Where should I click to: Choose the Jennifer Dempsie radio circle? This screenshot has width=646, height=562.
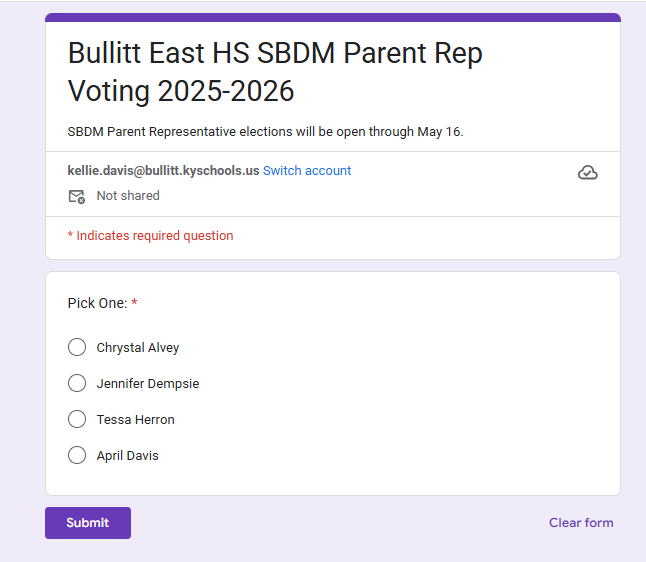(x=77, y=383)
